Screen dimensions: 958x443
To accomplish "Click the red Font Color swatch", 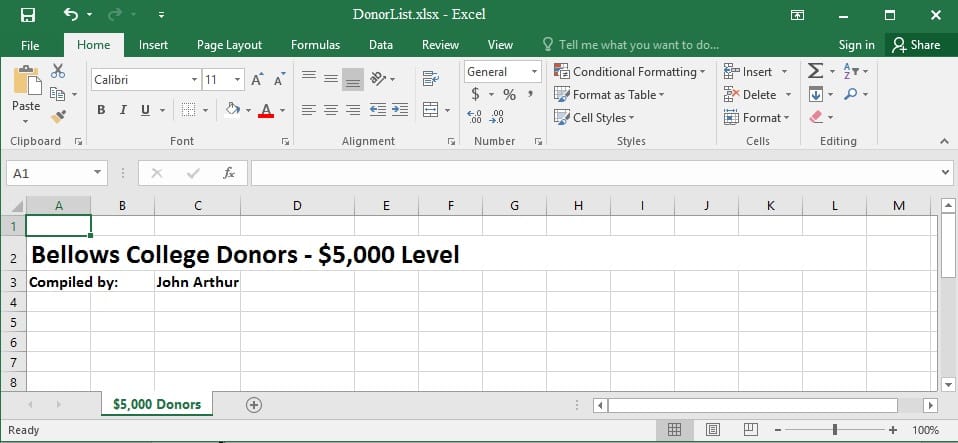I will coord(266,110).
